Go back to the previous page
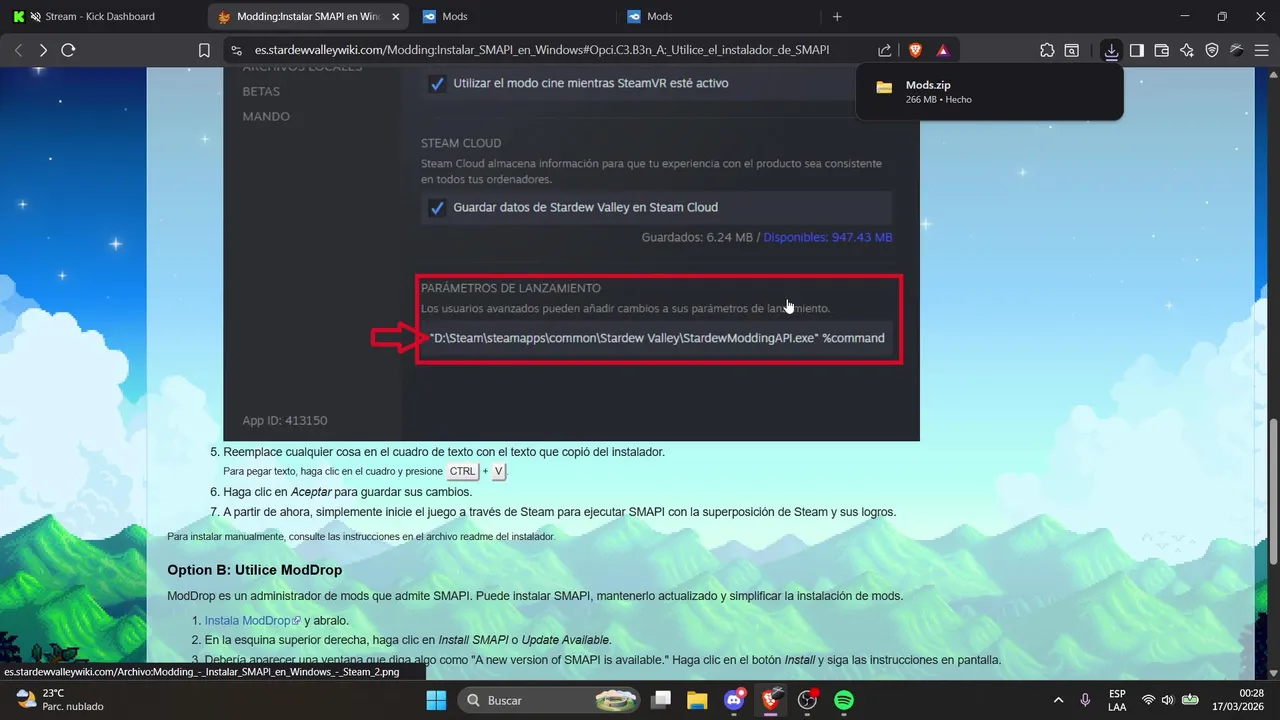Screen dimensions: 1280x720 click(x=18, y=50)
